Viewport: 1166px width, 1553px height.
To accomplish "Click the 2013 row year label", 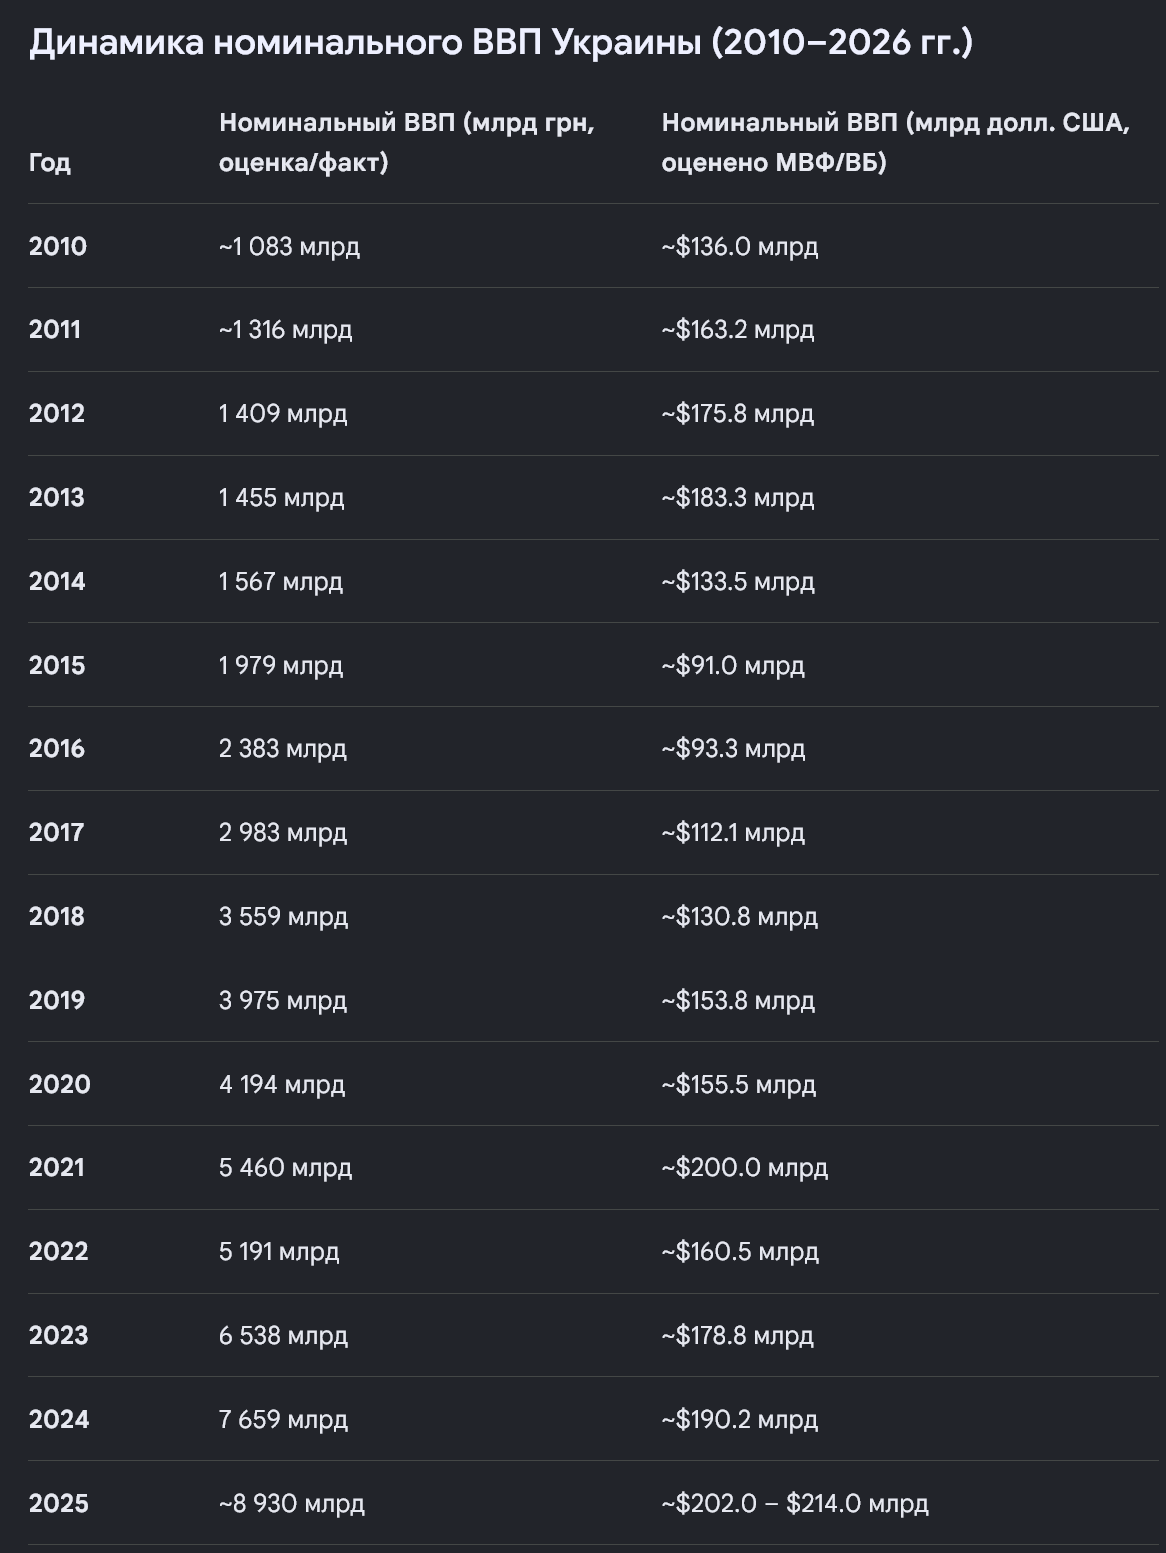I will [57, 498].
